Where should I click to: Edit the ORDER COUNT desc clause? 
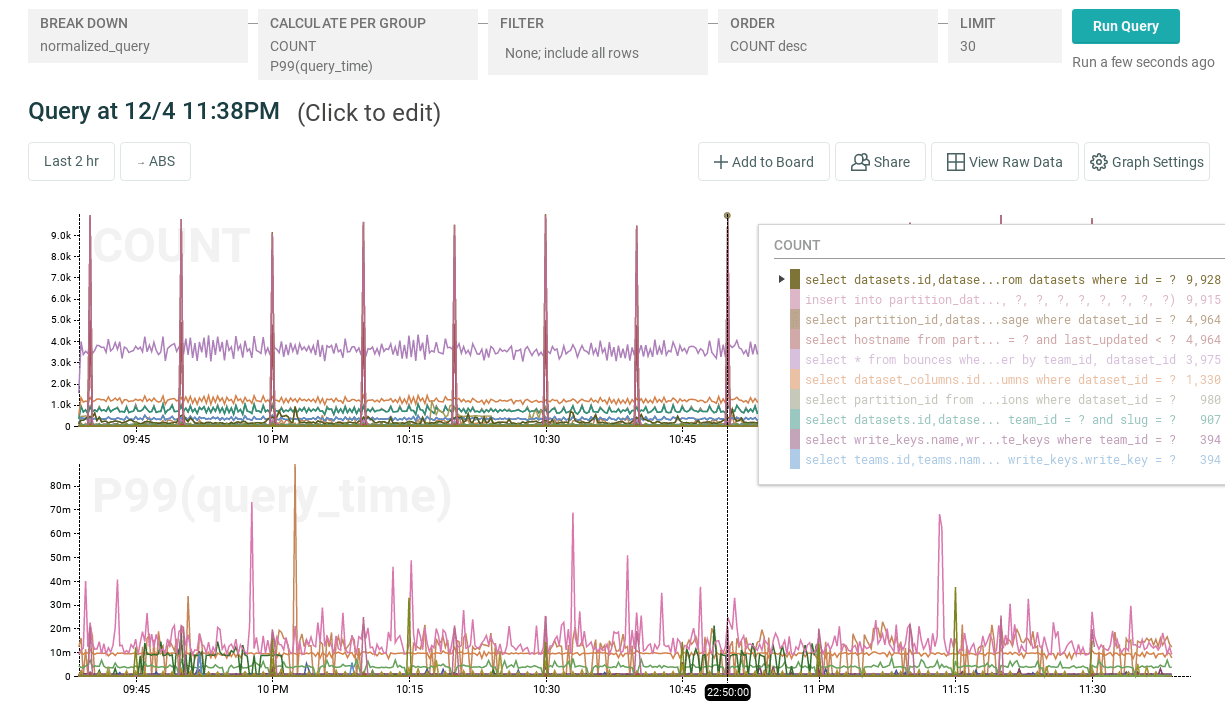827,36
